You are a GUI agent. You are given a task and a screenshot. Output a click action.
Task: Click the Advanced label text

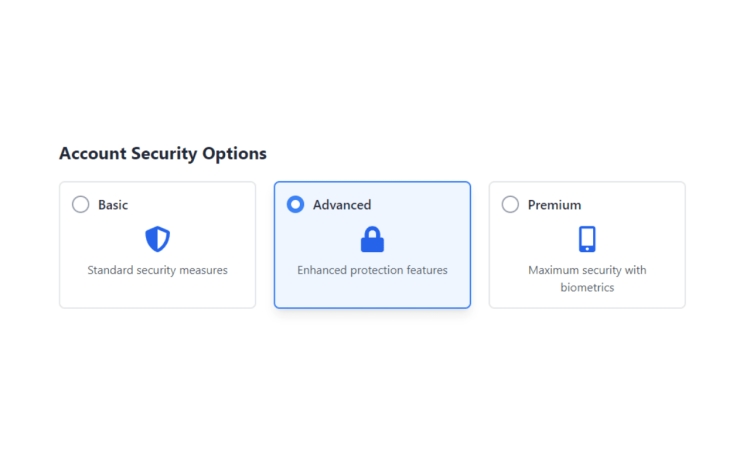point(342,205)
